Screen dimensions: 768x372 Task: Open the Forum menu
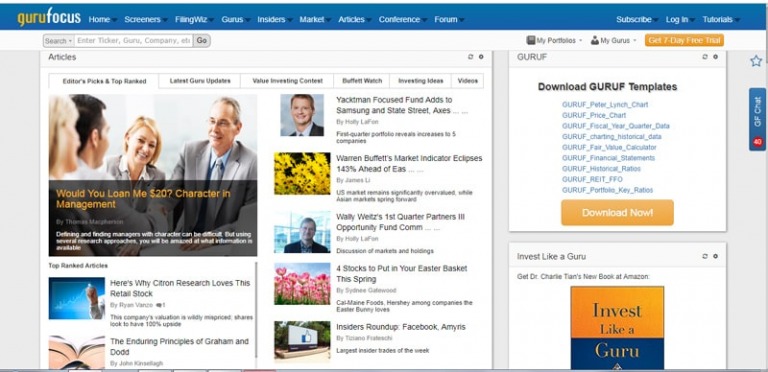coord(449,20)
